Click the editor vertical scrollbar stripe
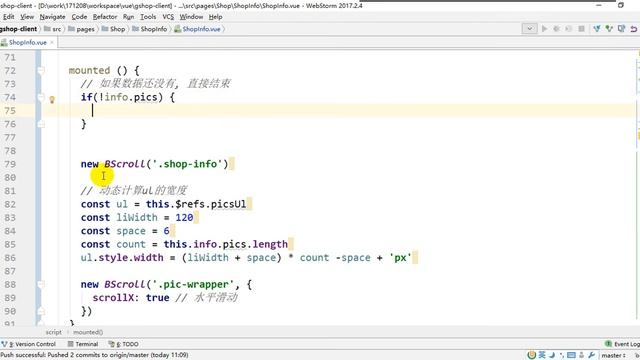This screenshot has height=360, width=640. point(637,188)
